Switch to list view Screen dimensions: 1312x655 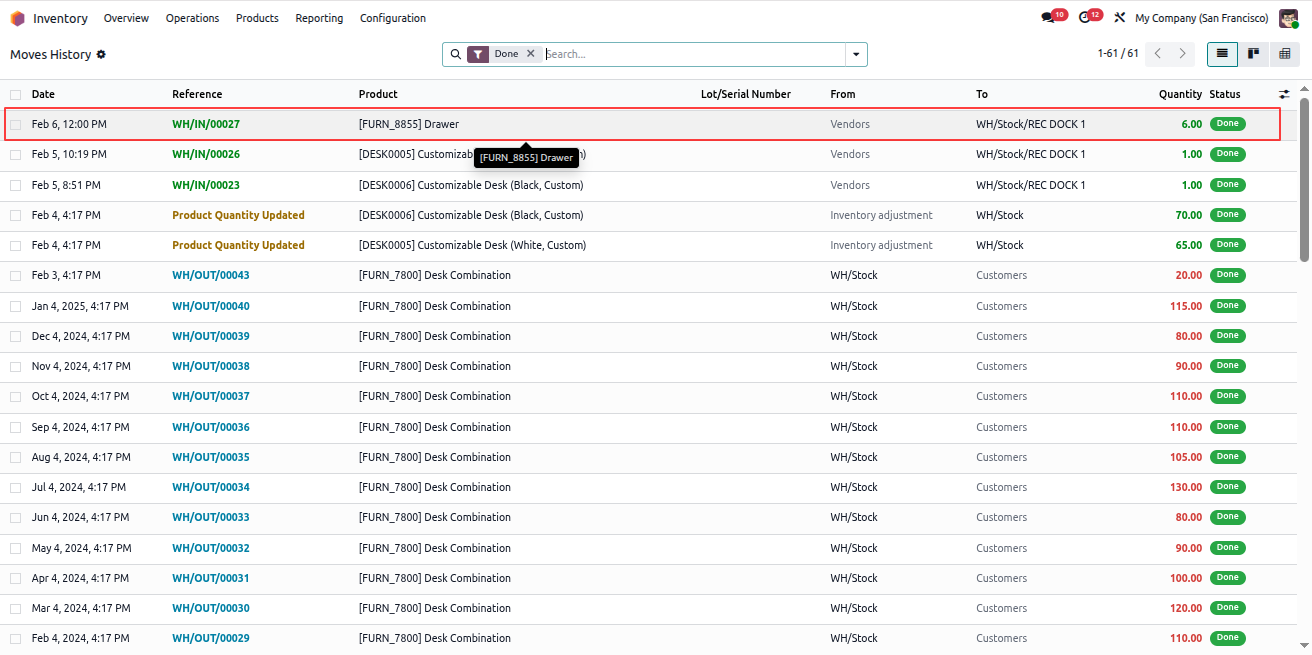click(1222, 54)
